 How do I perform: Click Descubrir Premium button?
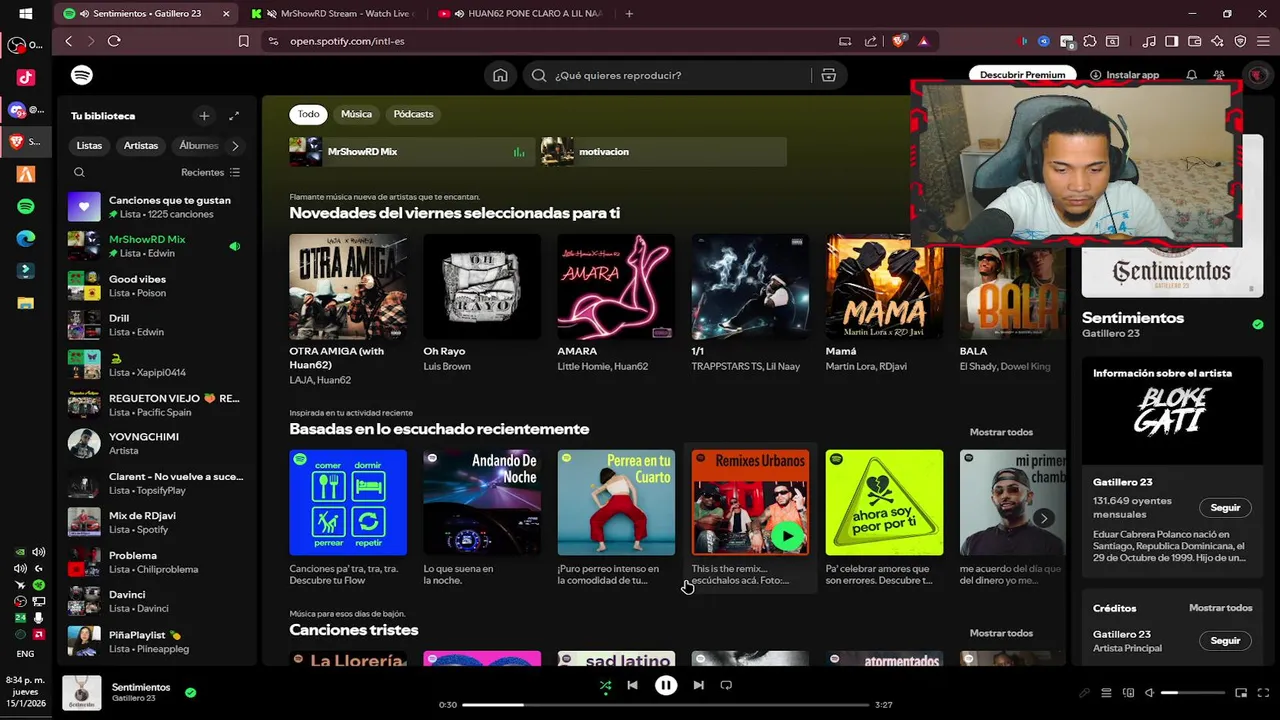[x=1022, y=75]
